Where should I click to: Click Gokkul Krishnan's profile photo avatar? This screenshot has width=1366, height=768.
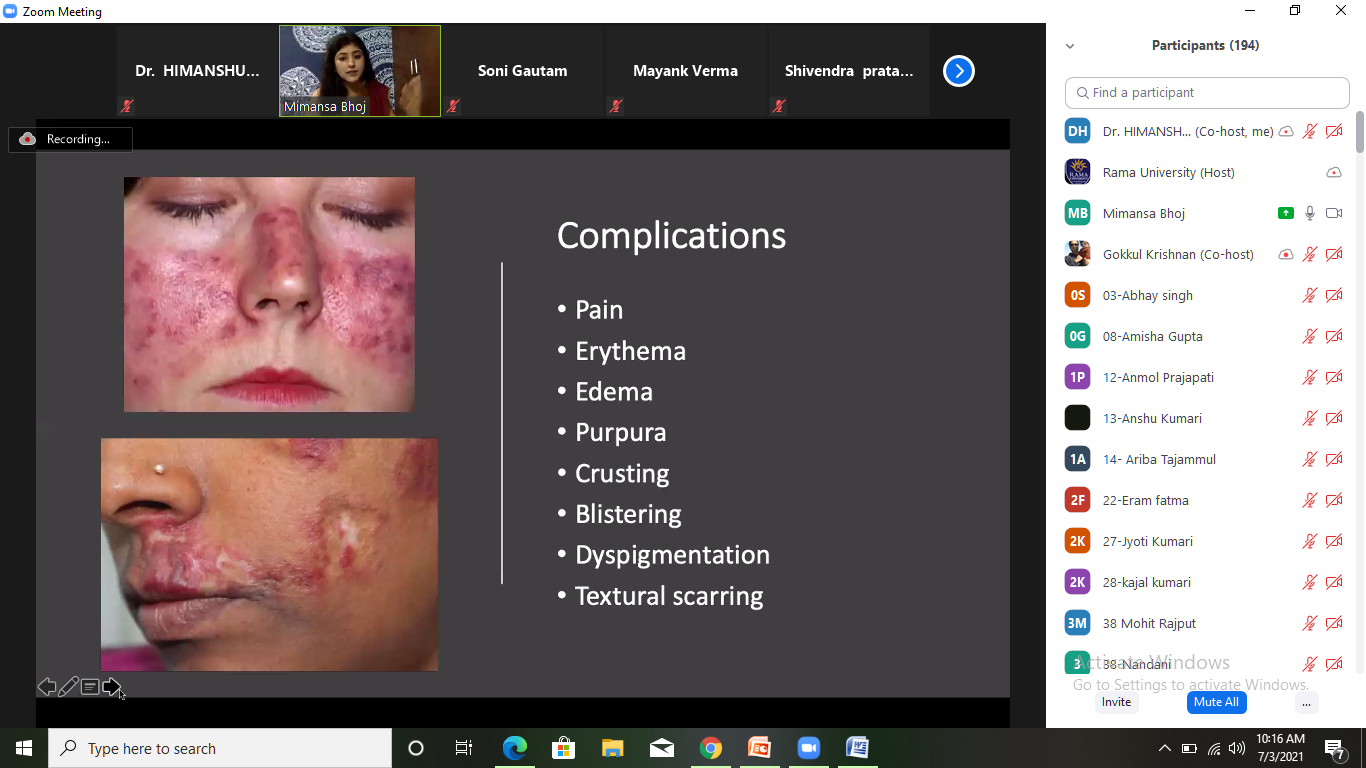[x=1077, y=254]
